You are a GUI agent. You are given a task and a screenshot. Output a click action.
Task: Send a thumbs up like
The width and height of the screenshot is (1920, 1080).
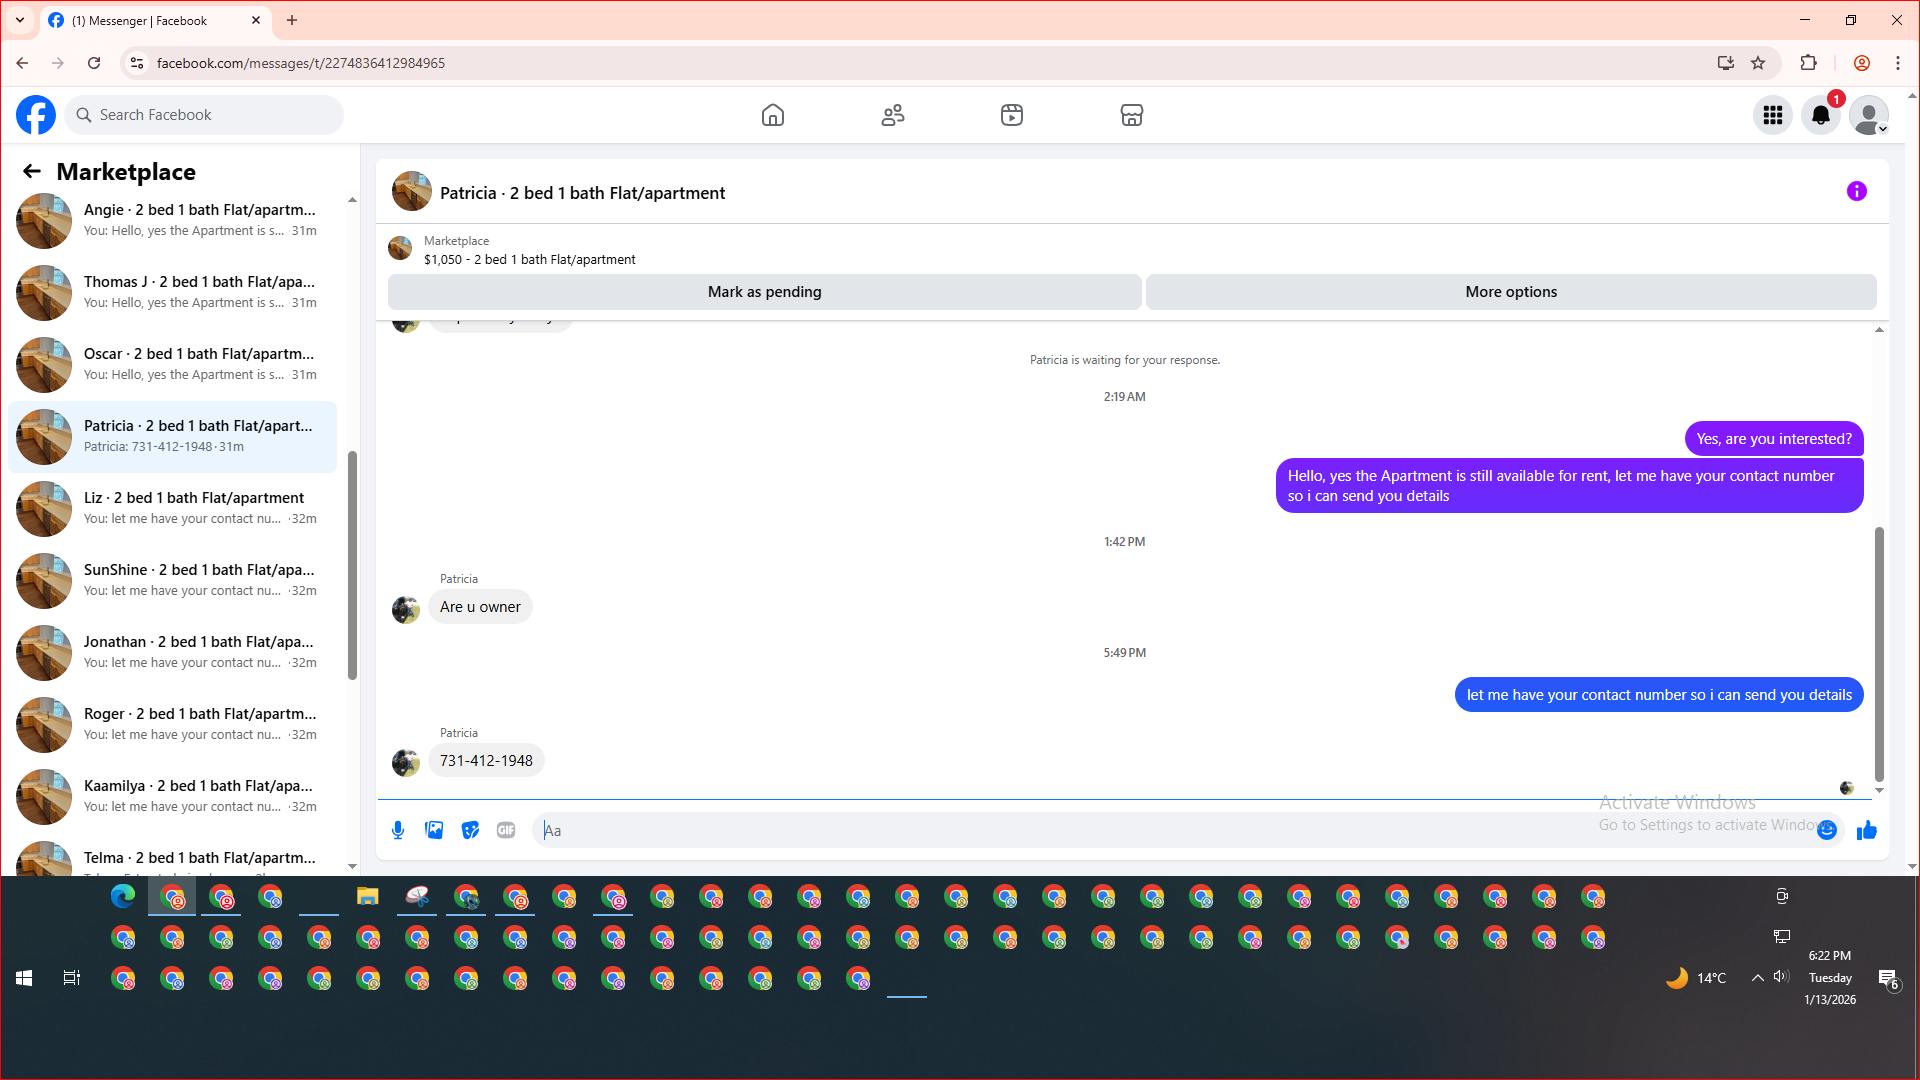click(x=1867, y=830)
